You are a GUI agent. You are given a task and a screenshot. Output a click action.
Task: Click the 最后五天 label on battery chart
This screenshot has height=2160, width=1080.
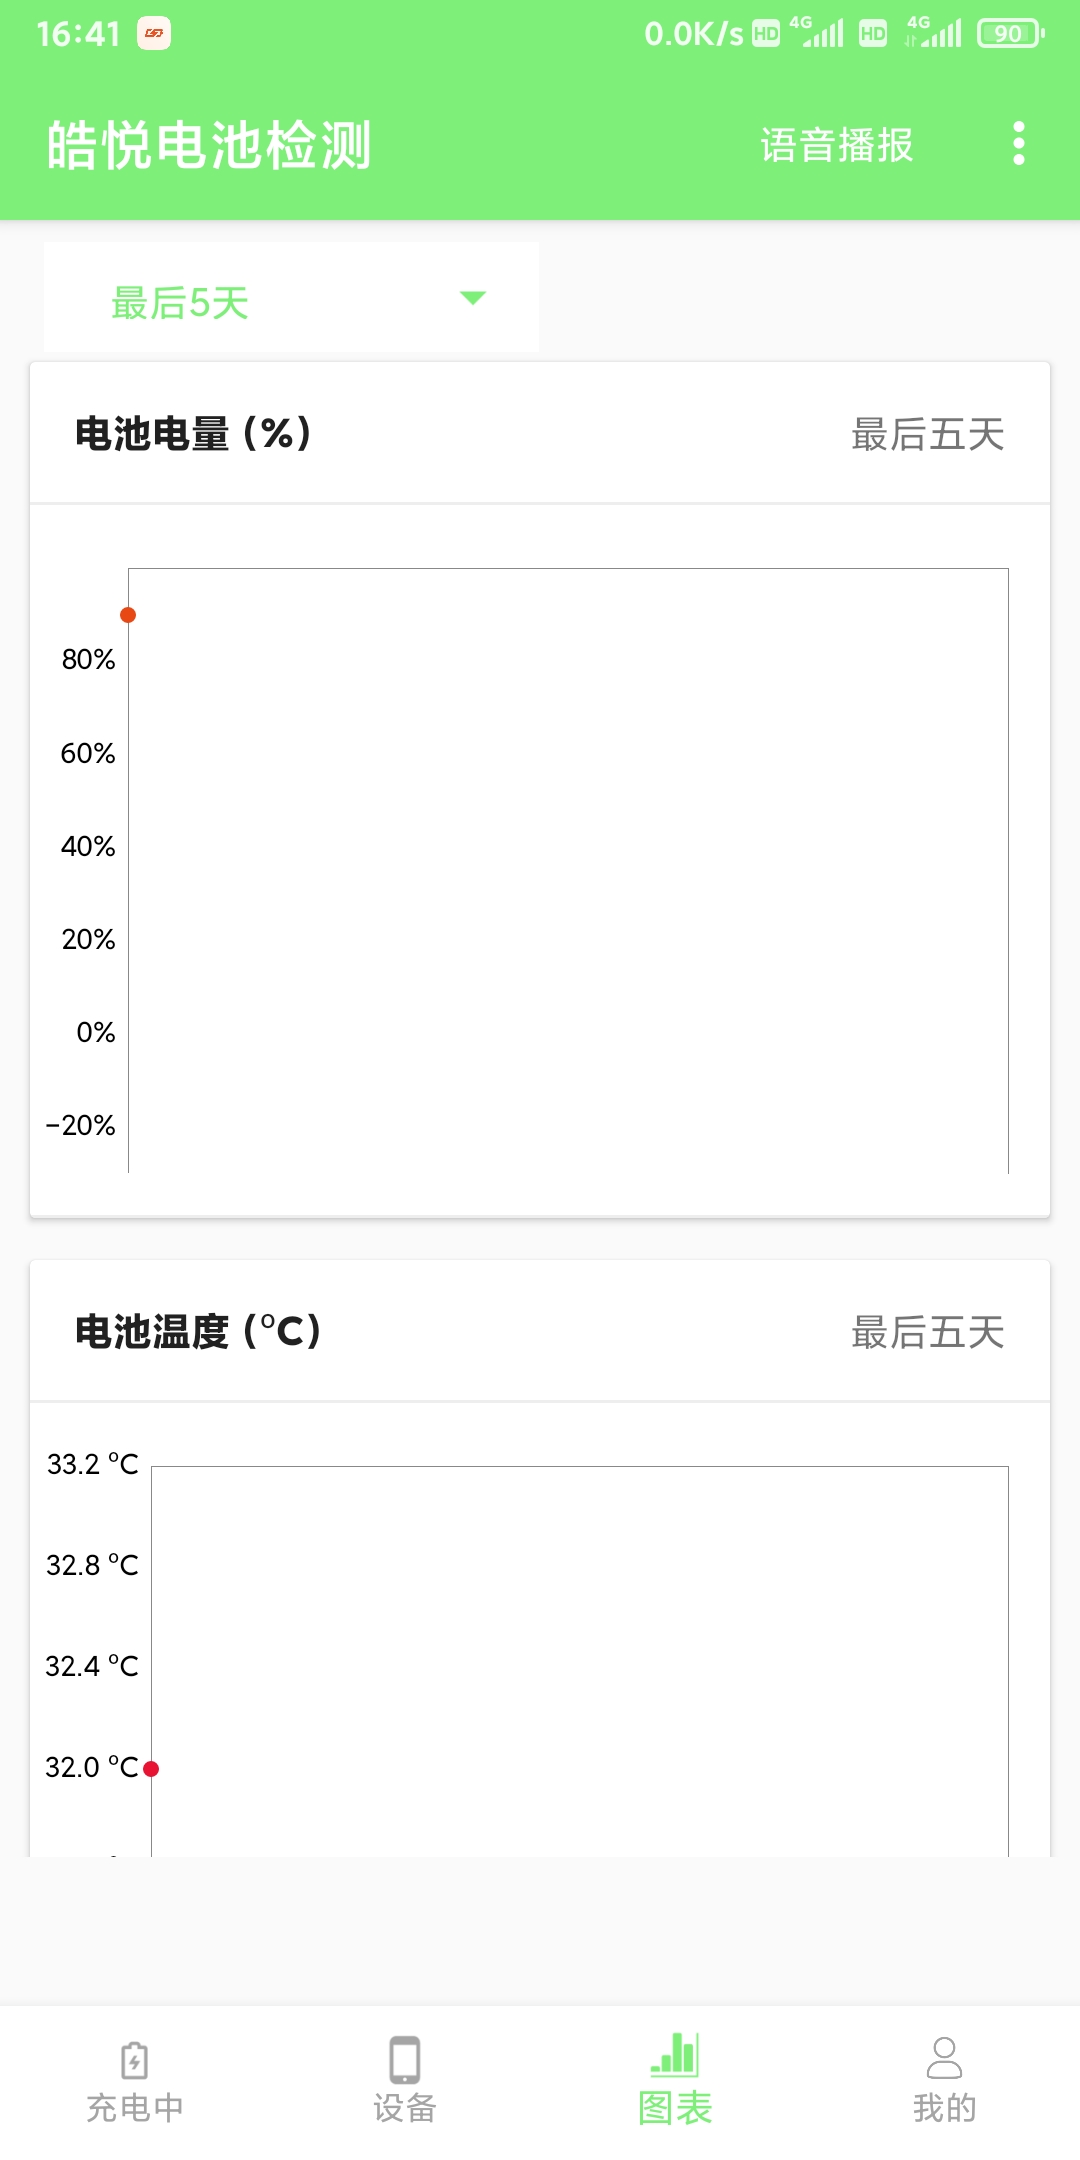pyautogui.click(x=928, y=435)
